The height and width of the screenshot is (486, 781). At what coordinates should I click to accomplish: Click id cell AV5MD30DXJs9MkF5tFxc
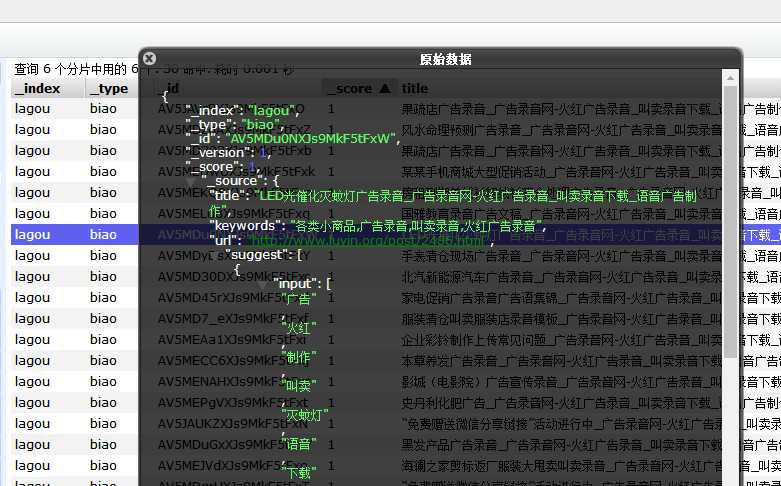pos(234,276)
